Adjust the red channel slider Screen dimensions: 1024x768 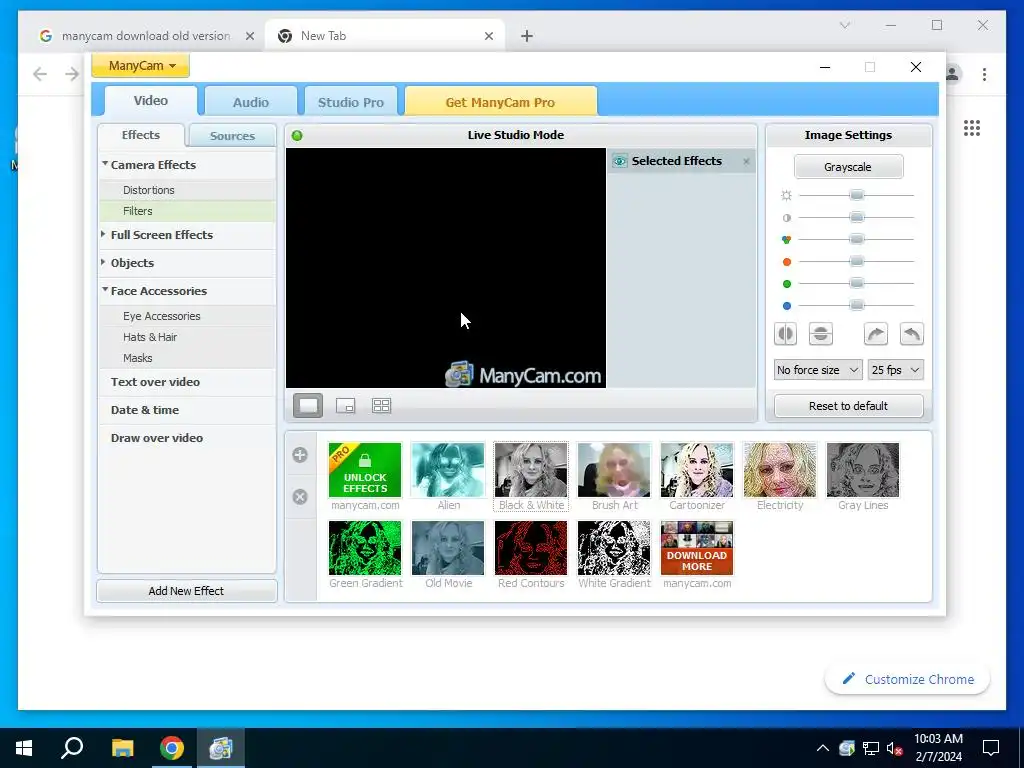[857, 262]
